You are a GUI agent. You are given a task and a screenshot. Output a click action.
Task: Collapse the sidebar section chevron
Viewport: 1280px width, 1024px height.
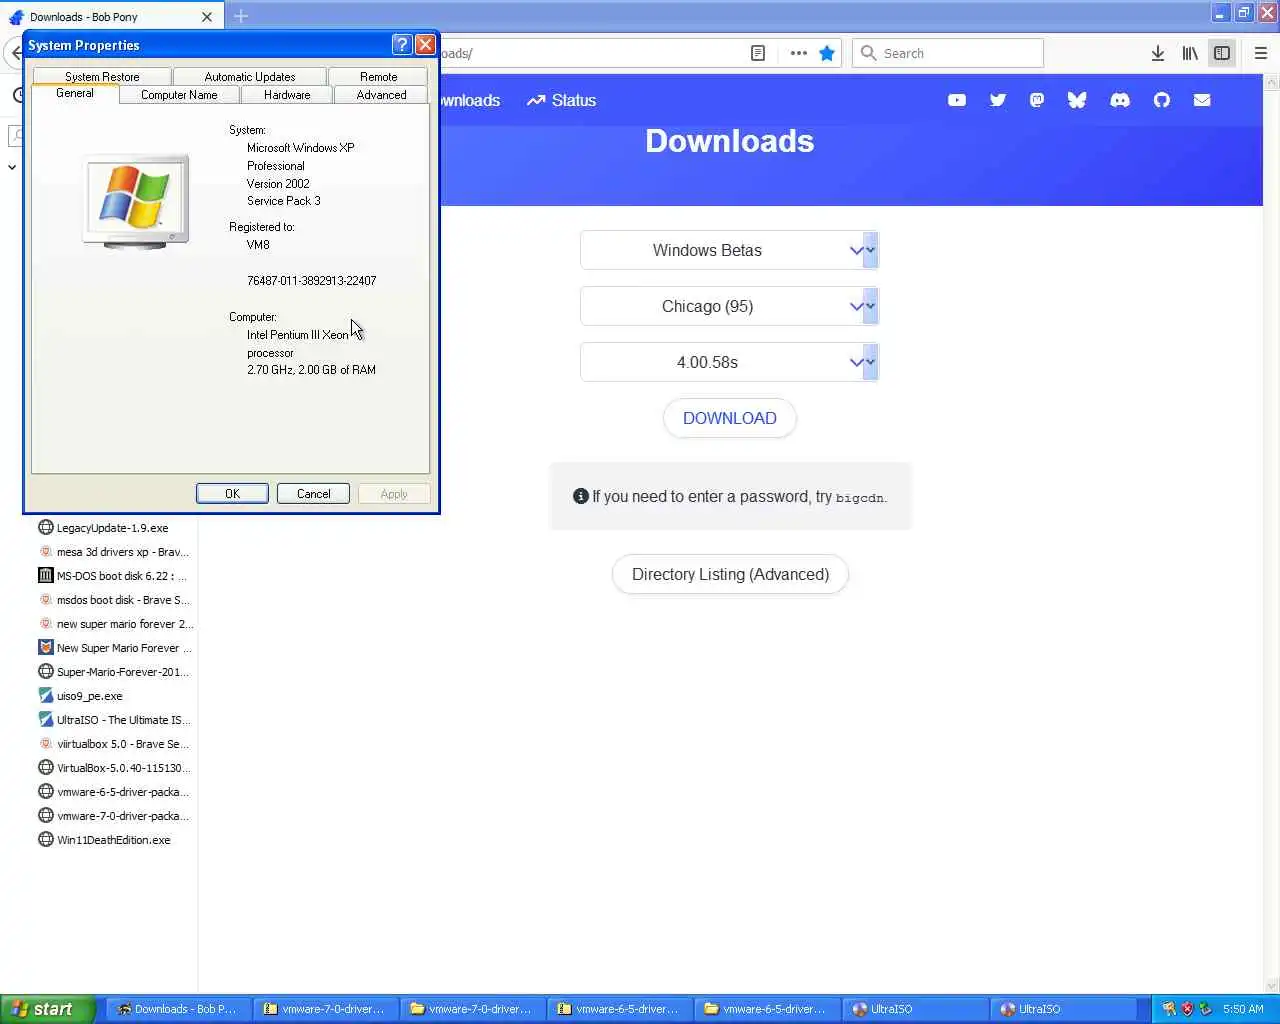coord(12,167)
